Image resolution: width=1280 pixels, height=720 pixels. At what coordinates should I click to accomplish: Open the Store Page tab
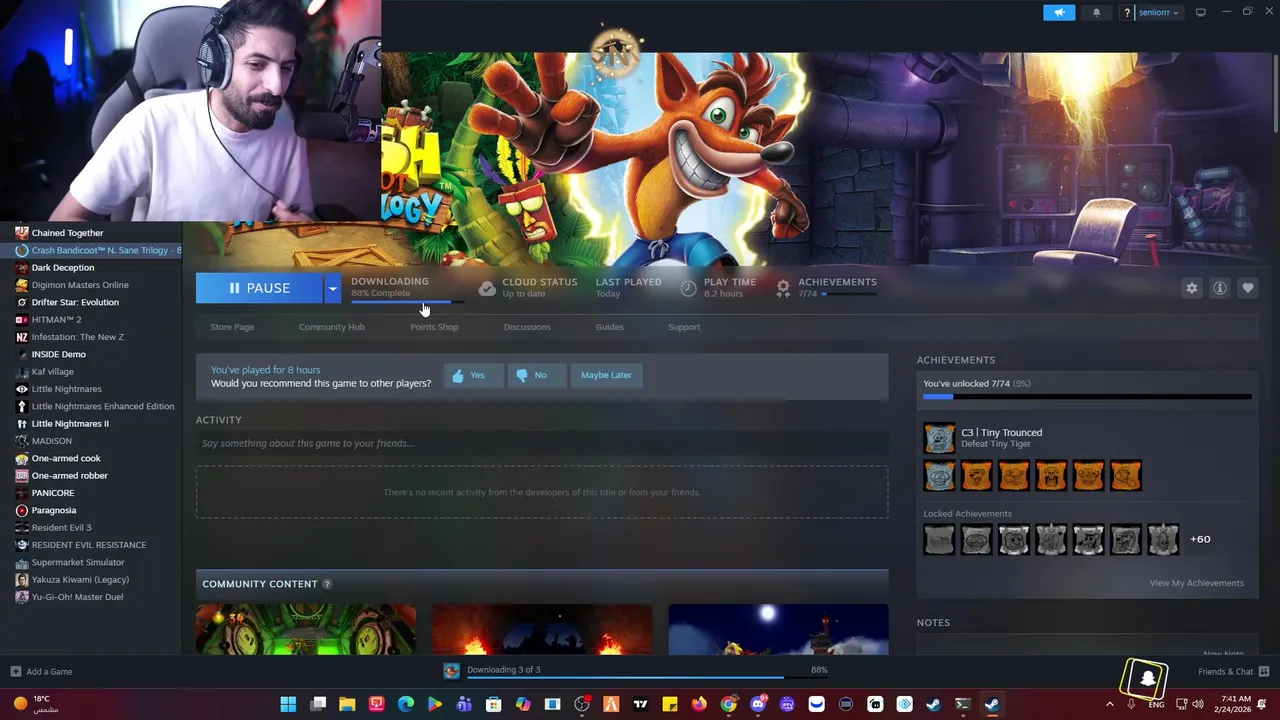(x=232, y=327)
